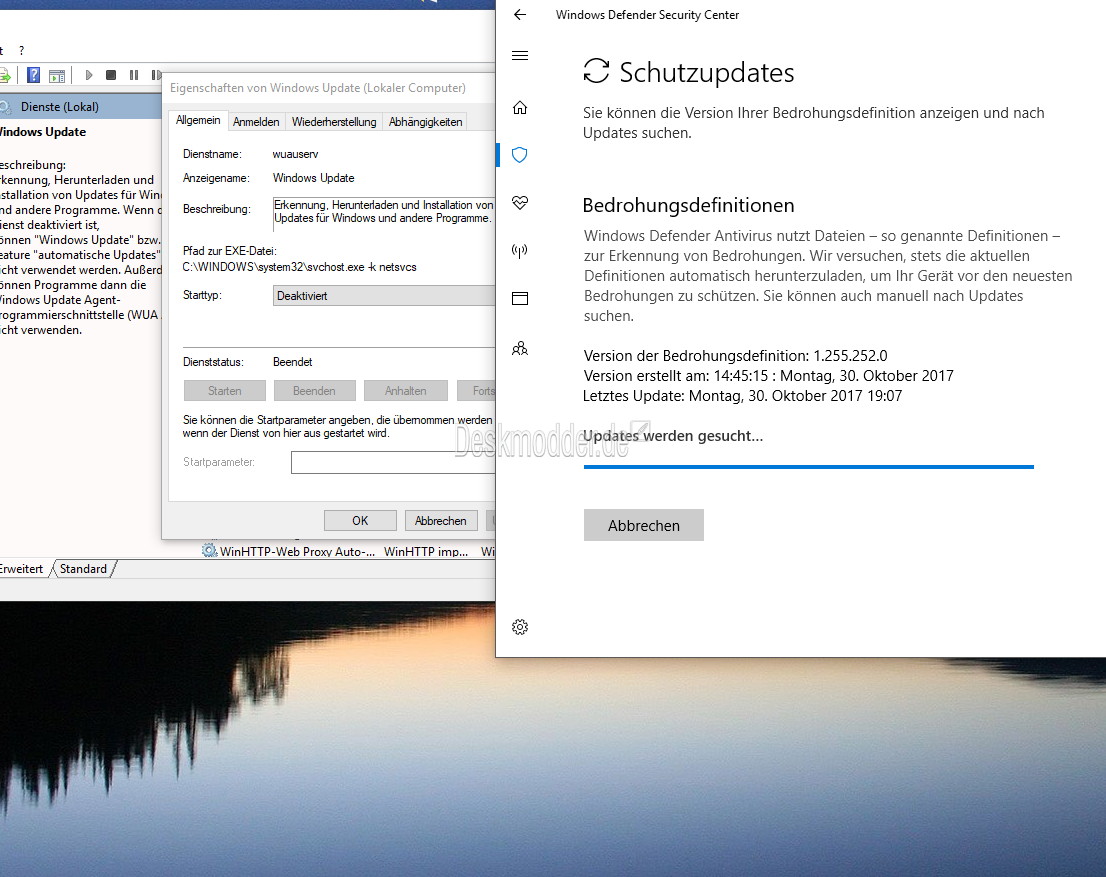1106x877 pixels.
Task: Click the WinHTTP-Web Proxy service gear icon
Action: pos(209,550)
